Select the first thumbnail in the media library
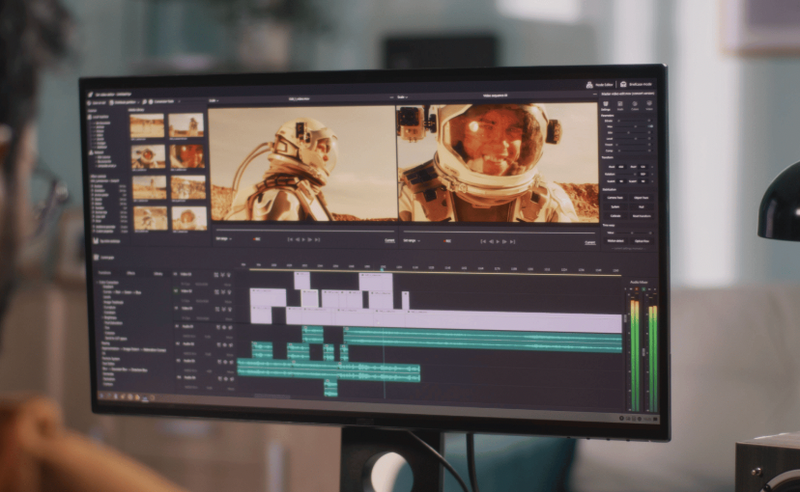This screenshot has height=492, width=800. point(147,126)
